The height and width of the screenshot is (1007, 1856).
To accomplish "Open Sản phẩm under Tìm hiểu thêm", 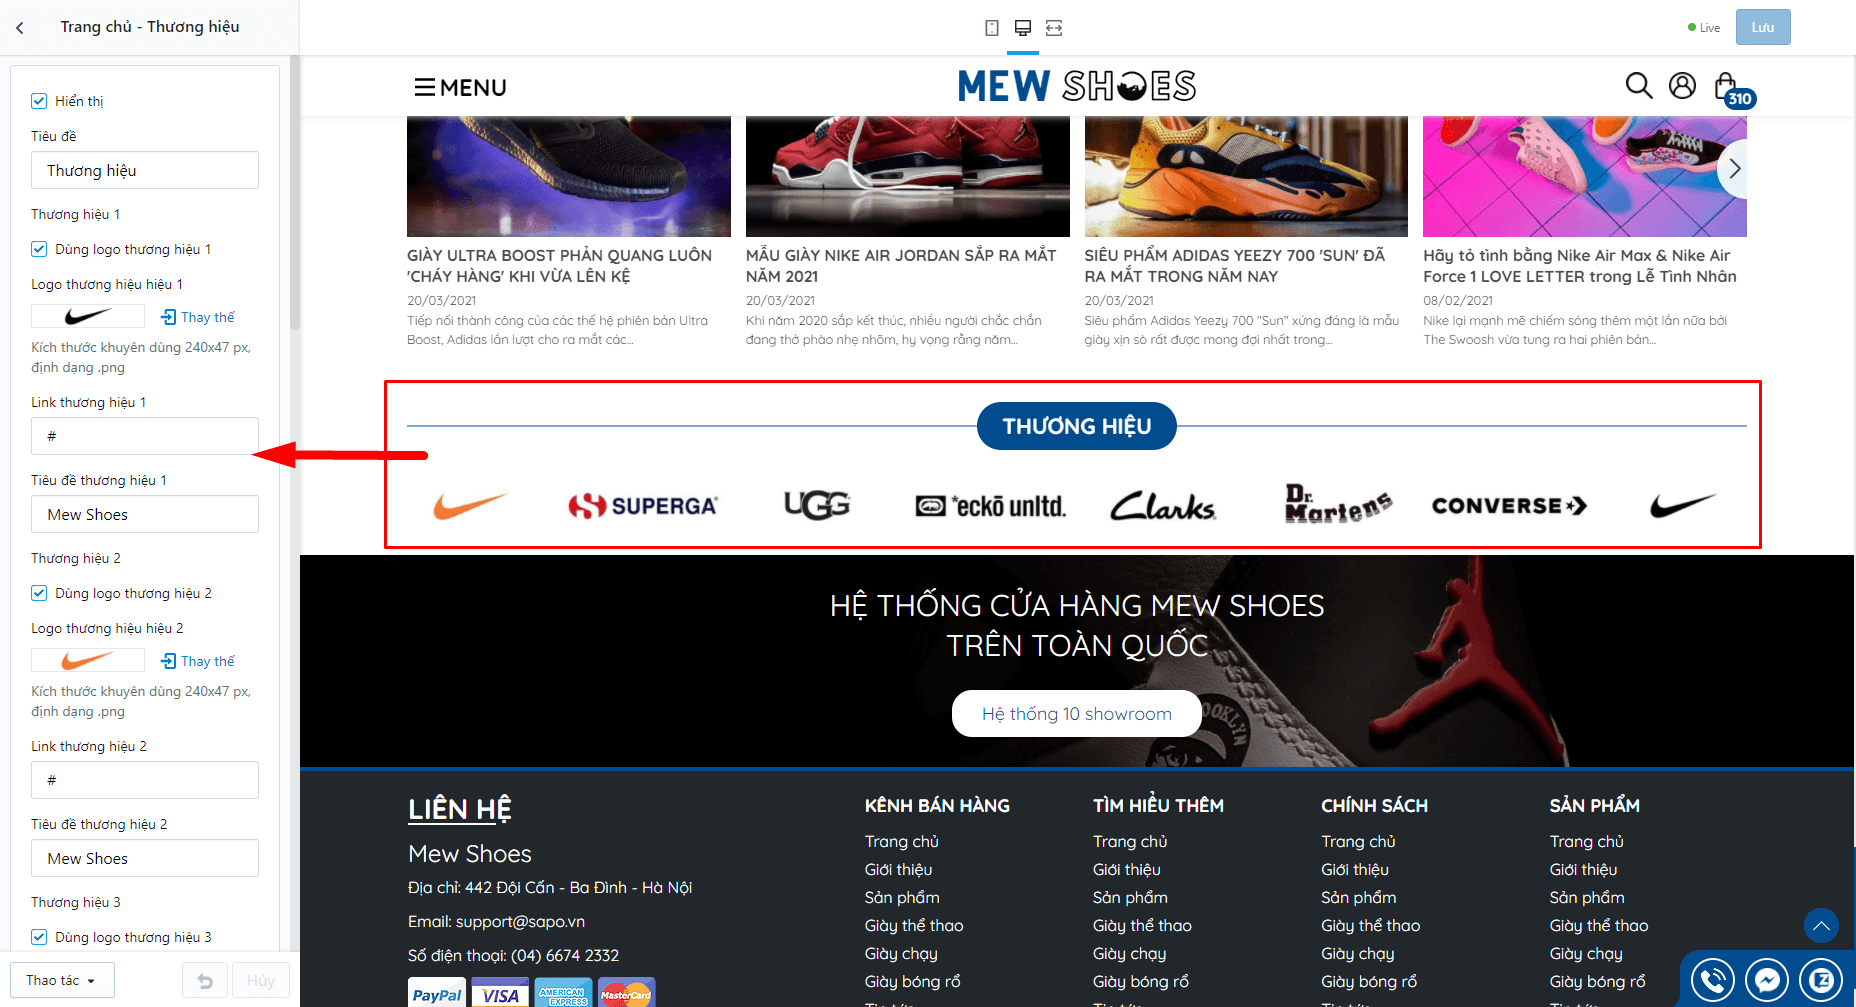I will tap(1130, 898).
